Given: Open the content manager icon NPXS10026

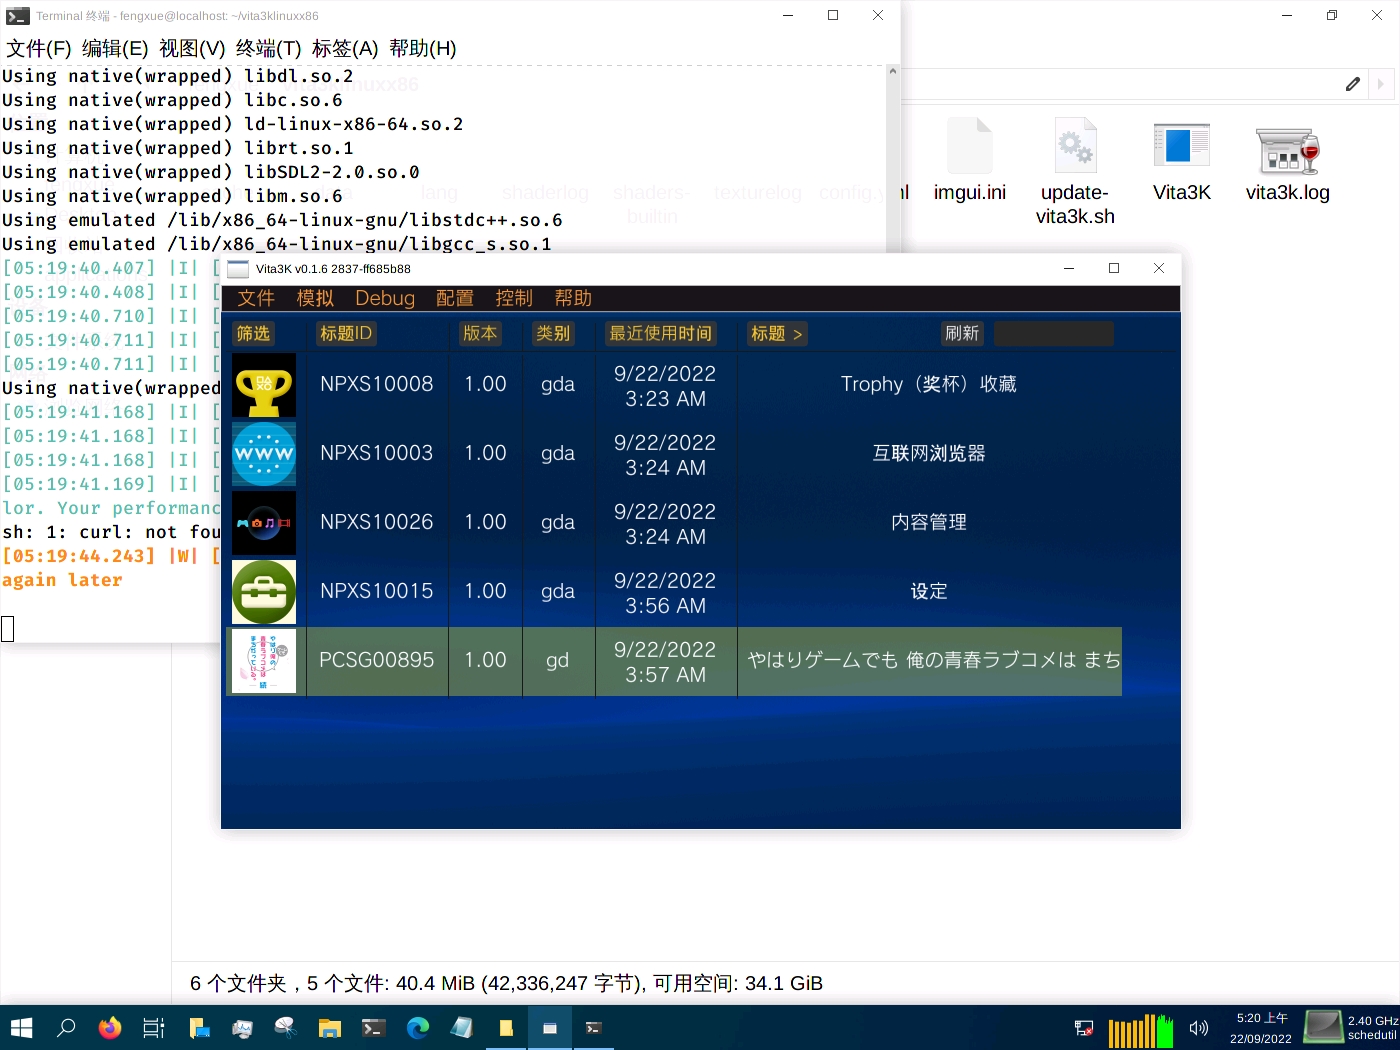Looking at the screenshot, I should (264, 523).
